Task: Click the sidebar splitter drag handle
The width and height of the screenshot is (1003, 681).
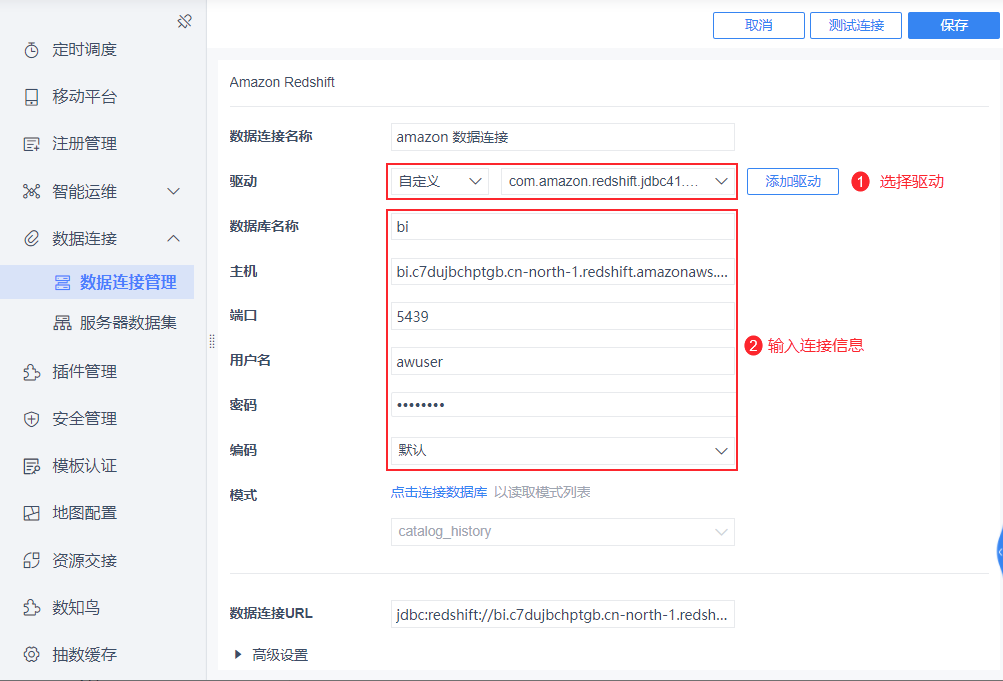Action: (212, 341)
